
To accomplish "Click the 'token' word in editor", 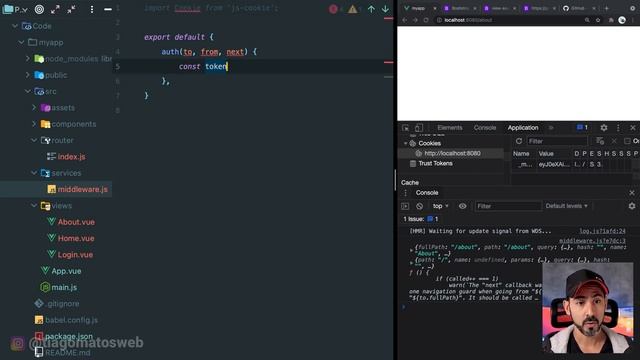I will (216, 67).
